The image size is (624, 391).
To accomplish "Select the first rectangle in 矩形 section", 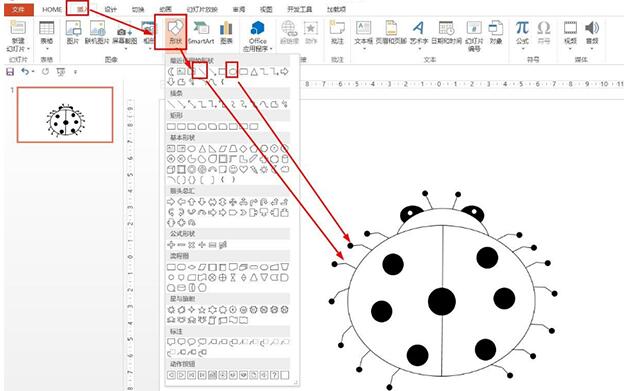I will click(x=171, y=126).
